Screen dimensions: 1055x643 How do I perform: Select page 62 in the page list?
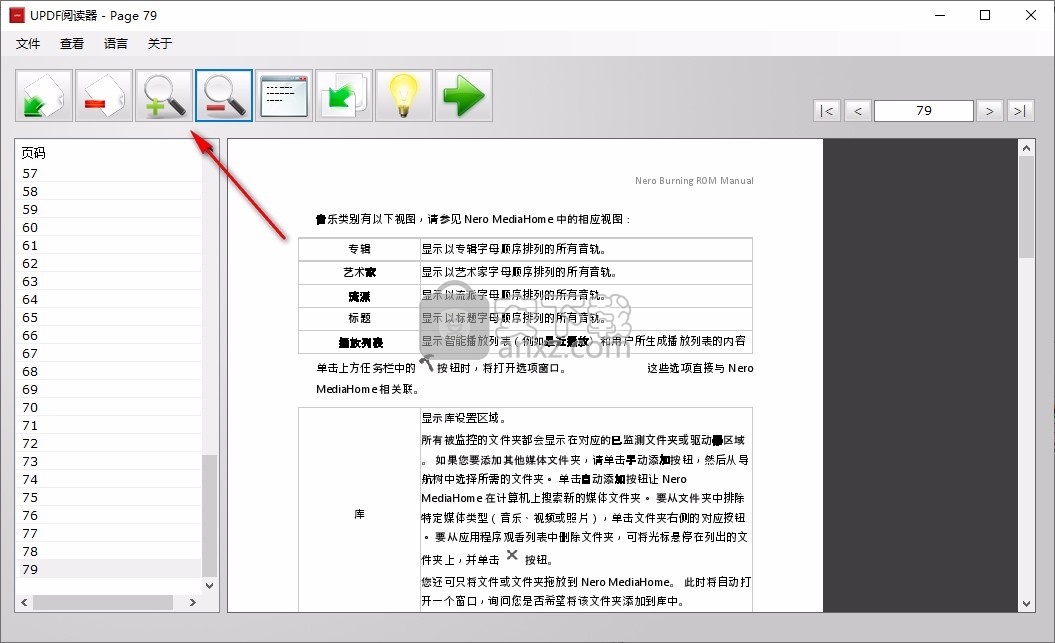tap(108, 264)
